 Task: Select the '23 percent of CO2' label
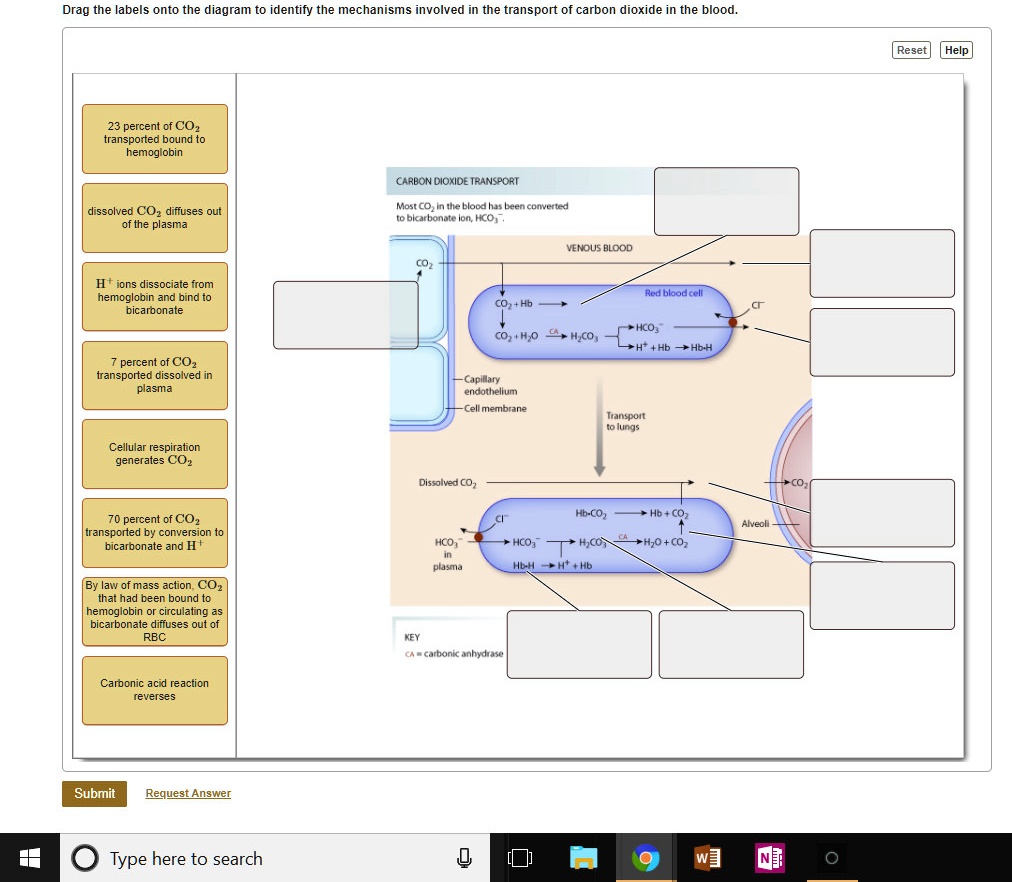click(154, 139)
